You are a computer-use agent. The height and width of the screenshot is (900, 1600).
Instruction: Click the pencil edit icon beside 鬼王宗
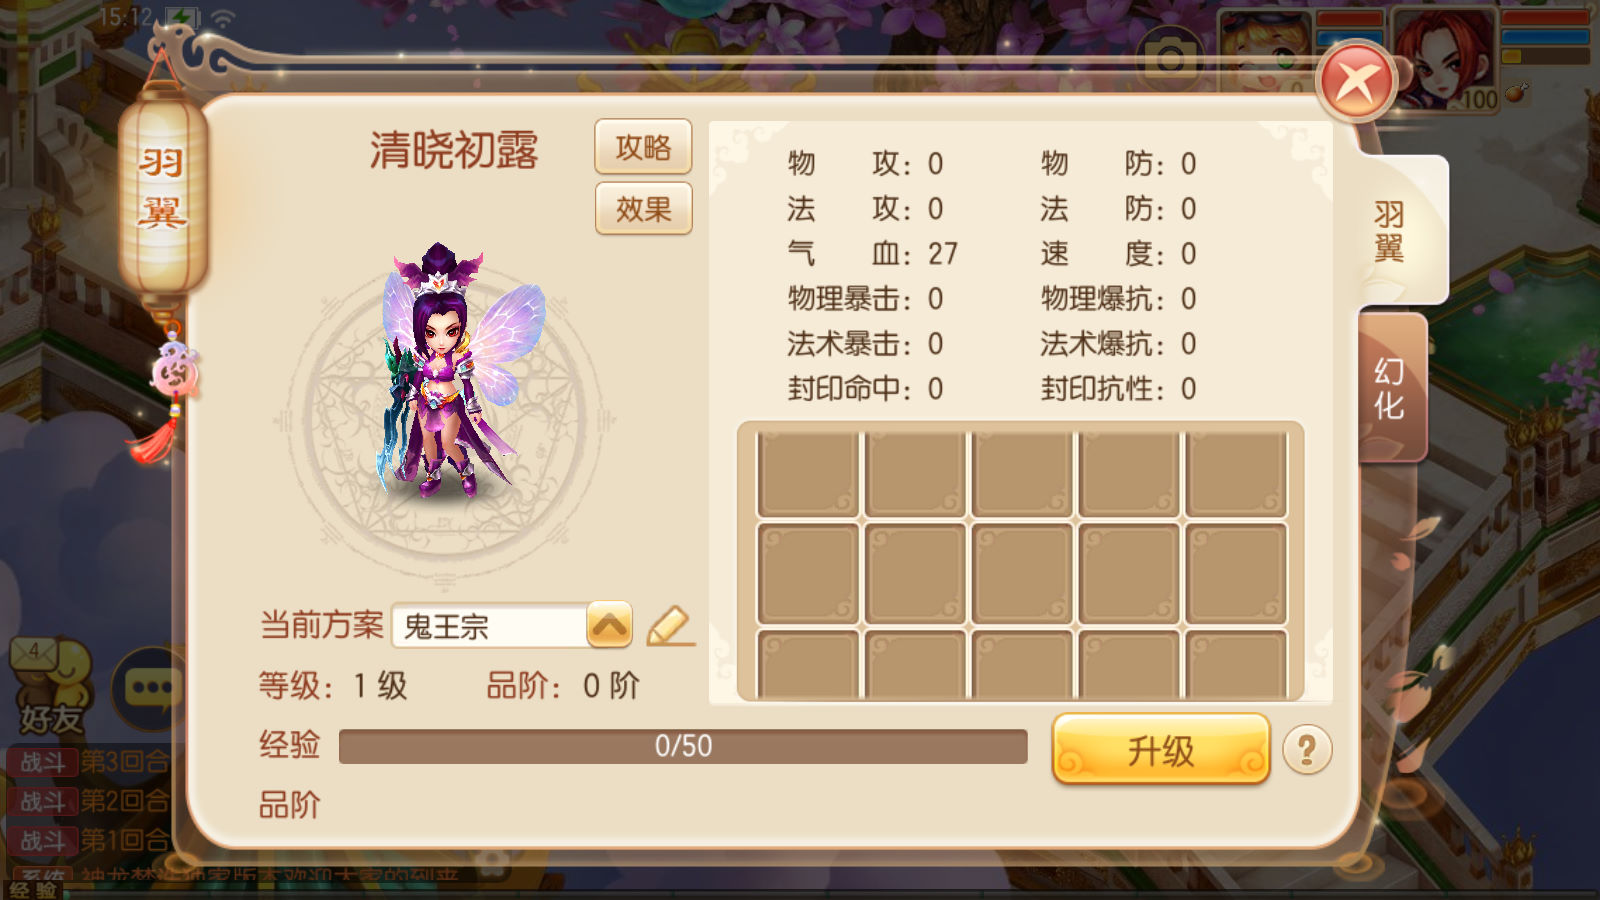pyautogui.click(x=670, y=626)
